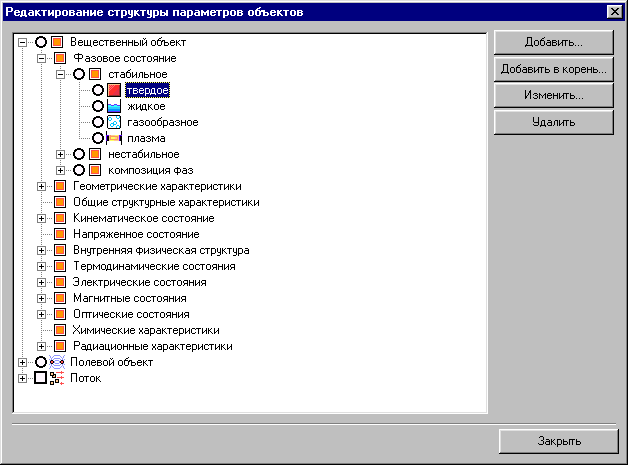Select radio circle of нестабильное
628x465 pixels.
[x=79, y=154]
